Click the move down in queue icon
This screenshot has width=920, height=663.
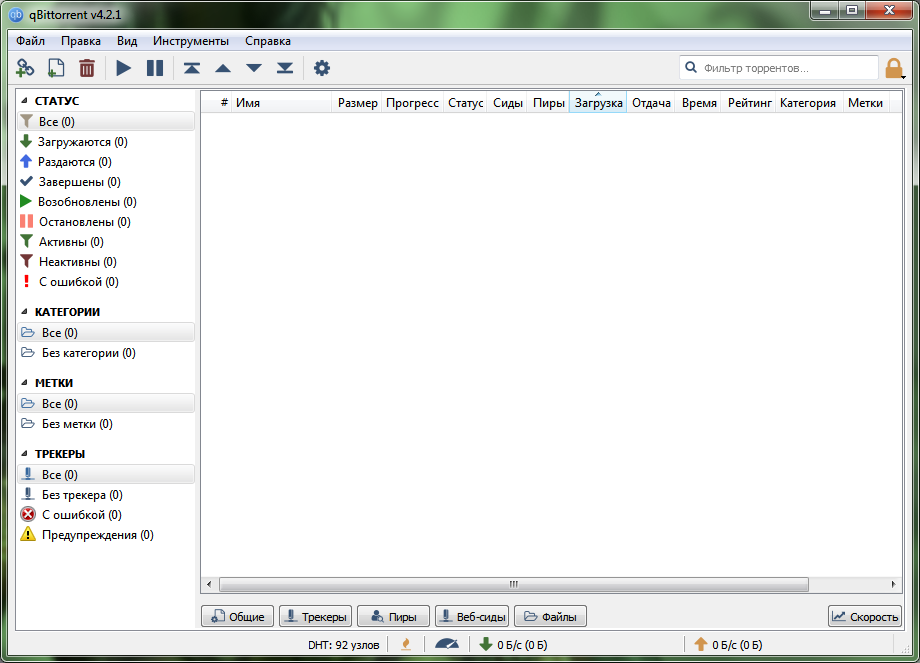click(x=252, y=68)
